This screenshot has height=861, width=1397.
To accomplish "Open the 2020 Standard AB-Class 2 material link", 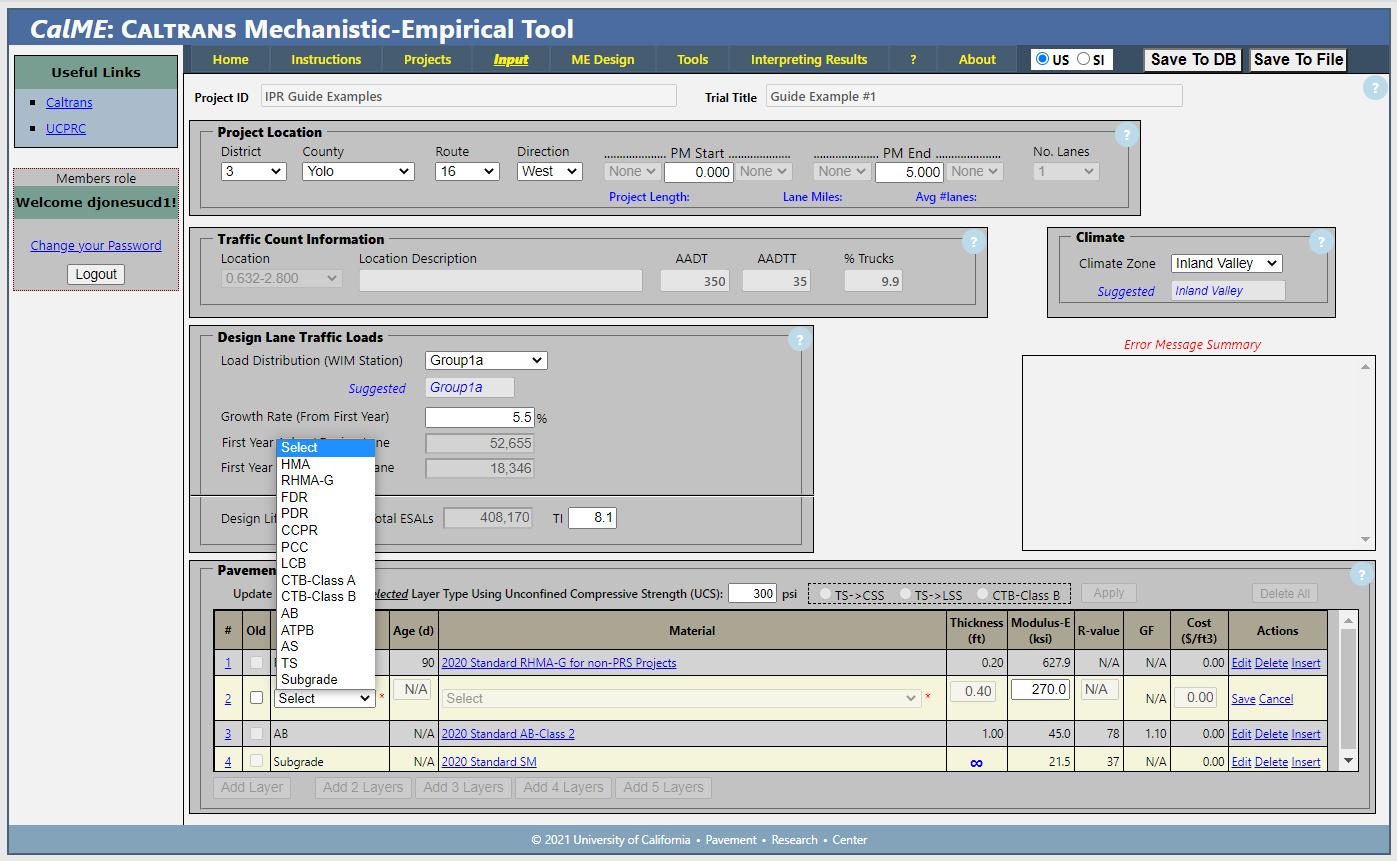I will pyautogui.click(x=508, y=734).
